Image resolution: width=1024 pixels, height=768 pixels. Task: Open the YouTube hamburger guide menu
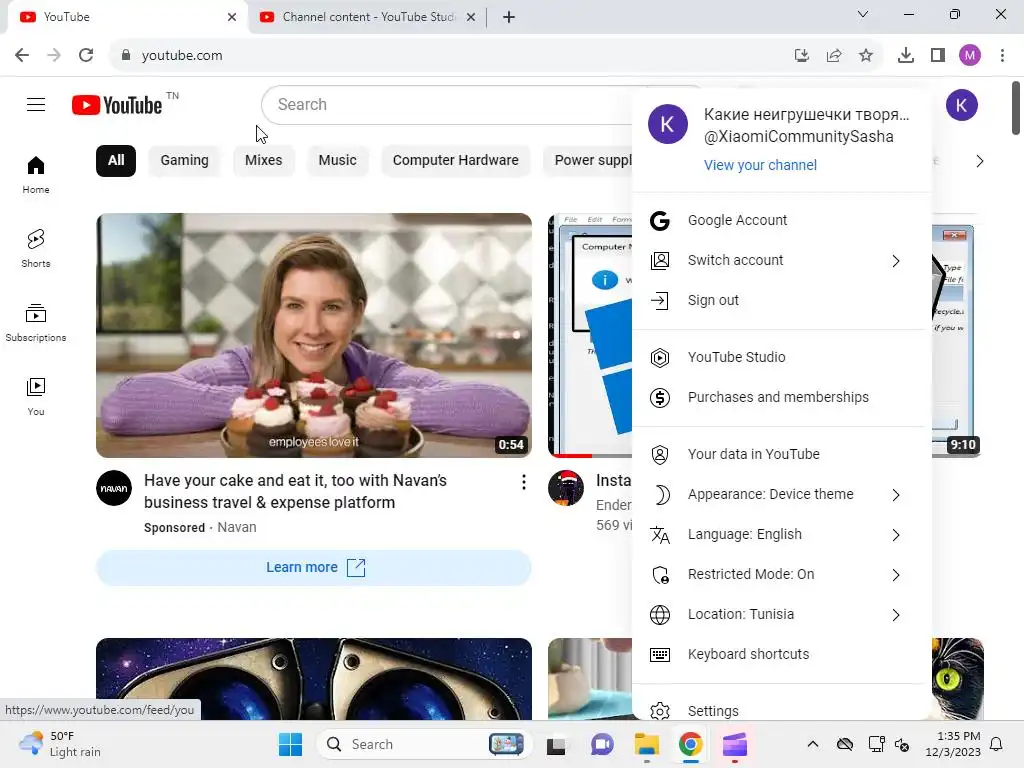pos(36,104)
